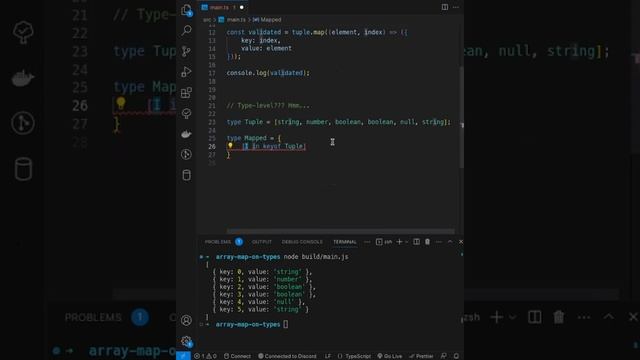Close main.ts tab via unsaved dot
Screen dimensions: 640x360
(x=242, y=7)
